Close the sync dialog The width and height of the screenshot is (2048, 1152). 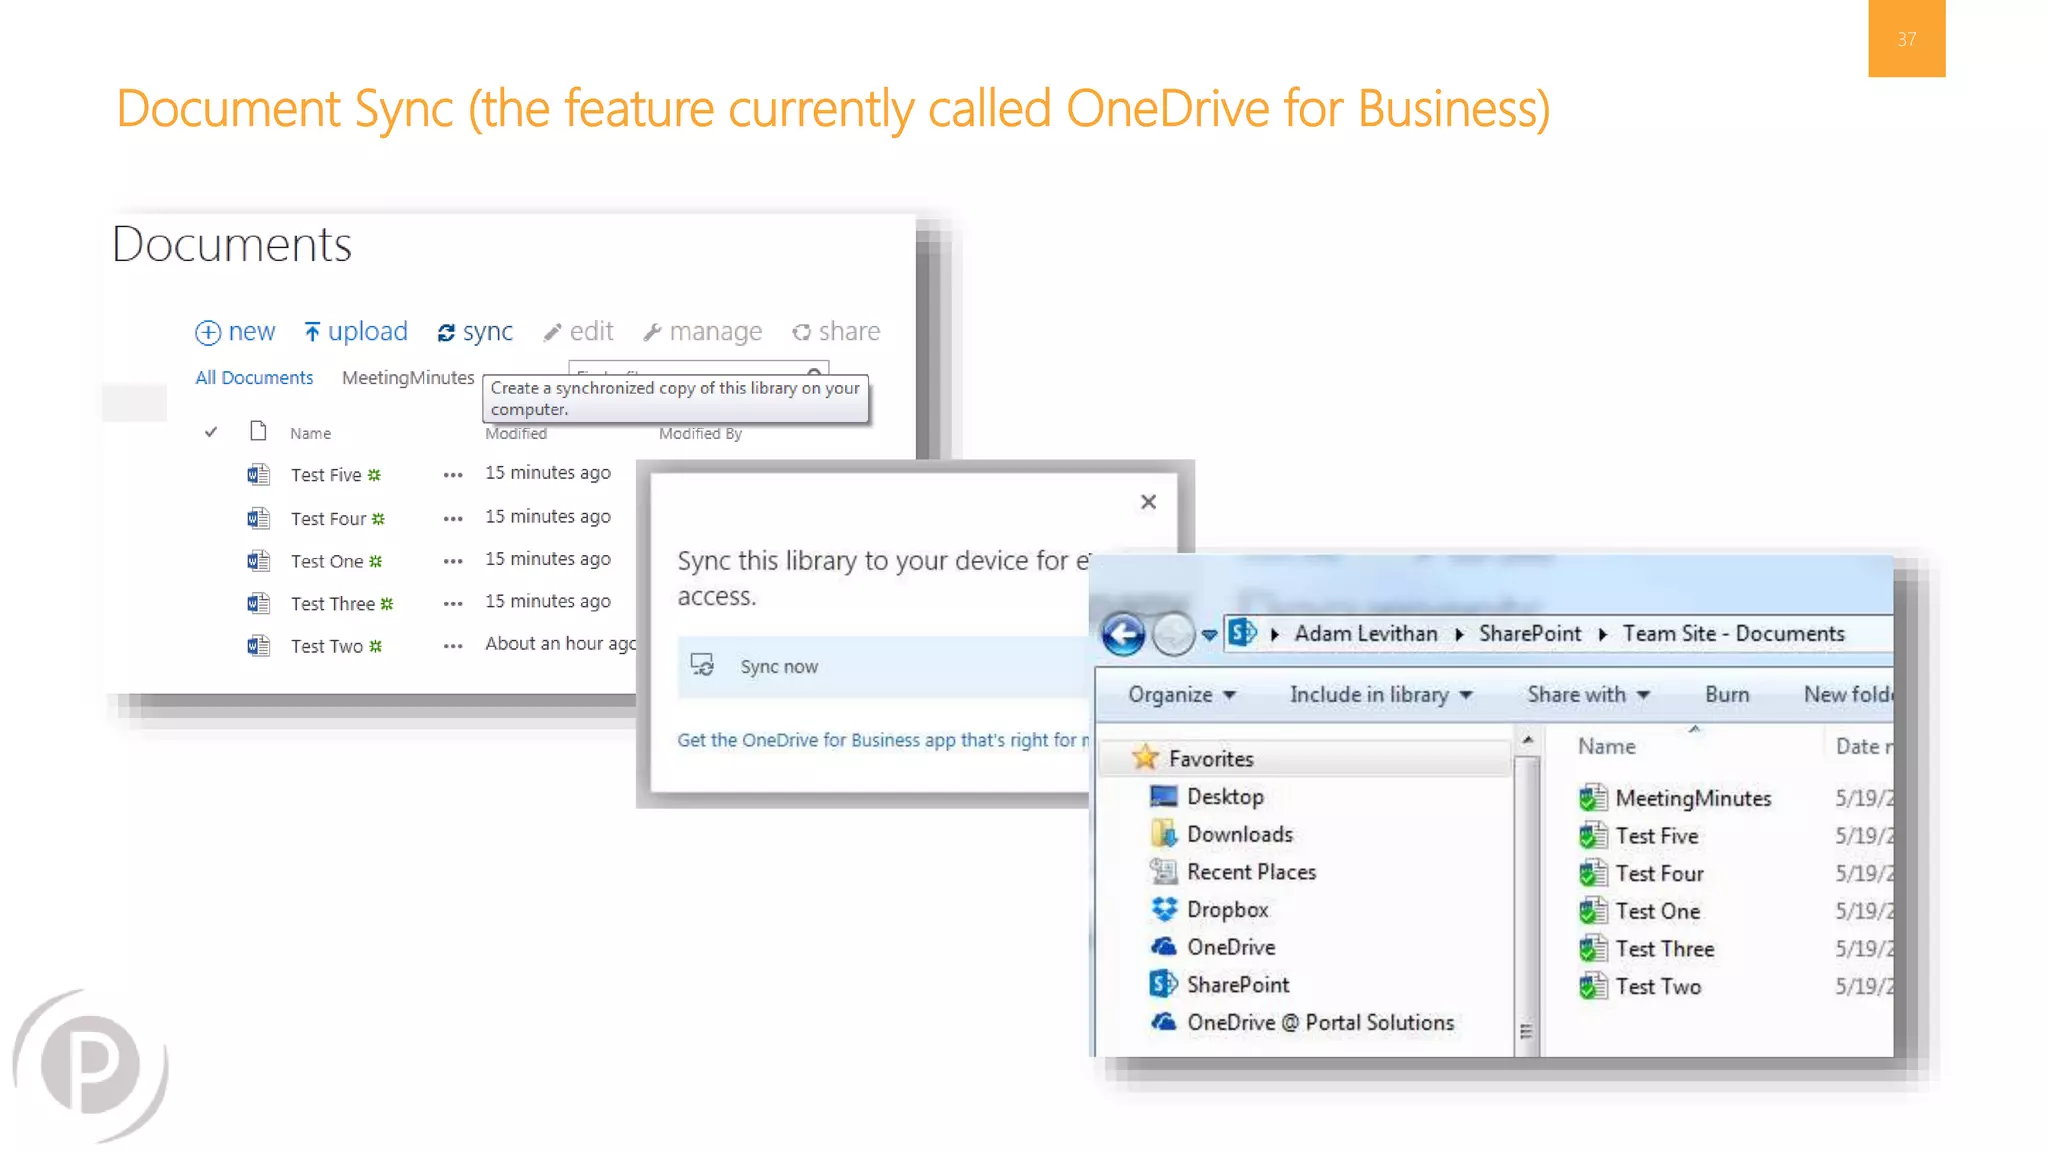pos(1148,502)
